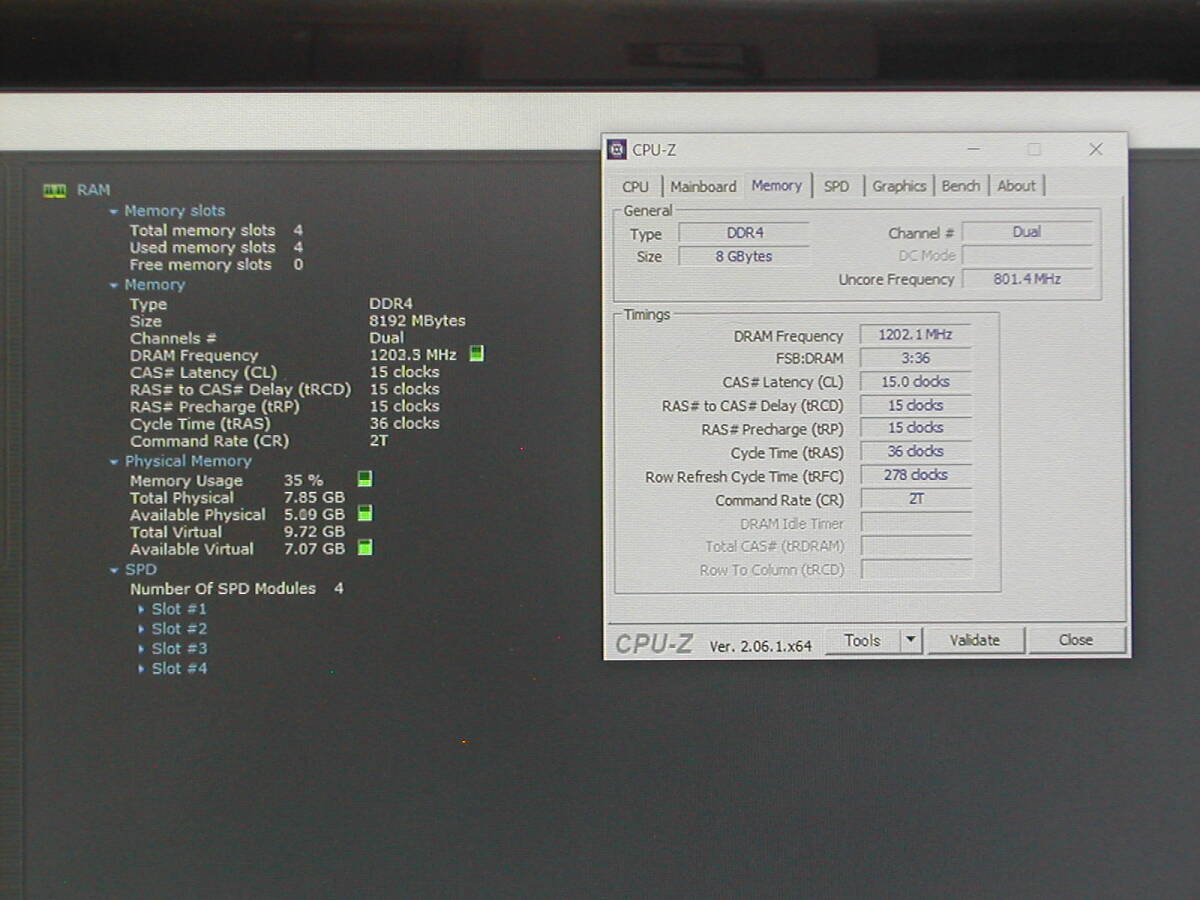
Task: Click the DDR4 Type field in CPU-Z
Action: pyautogui.click(x=744, y=233)
